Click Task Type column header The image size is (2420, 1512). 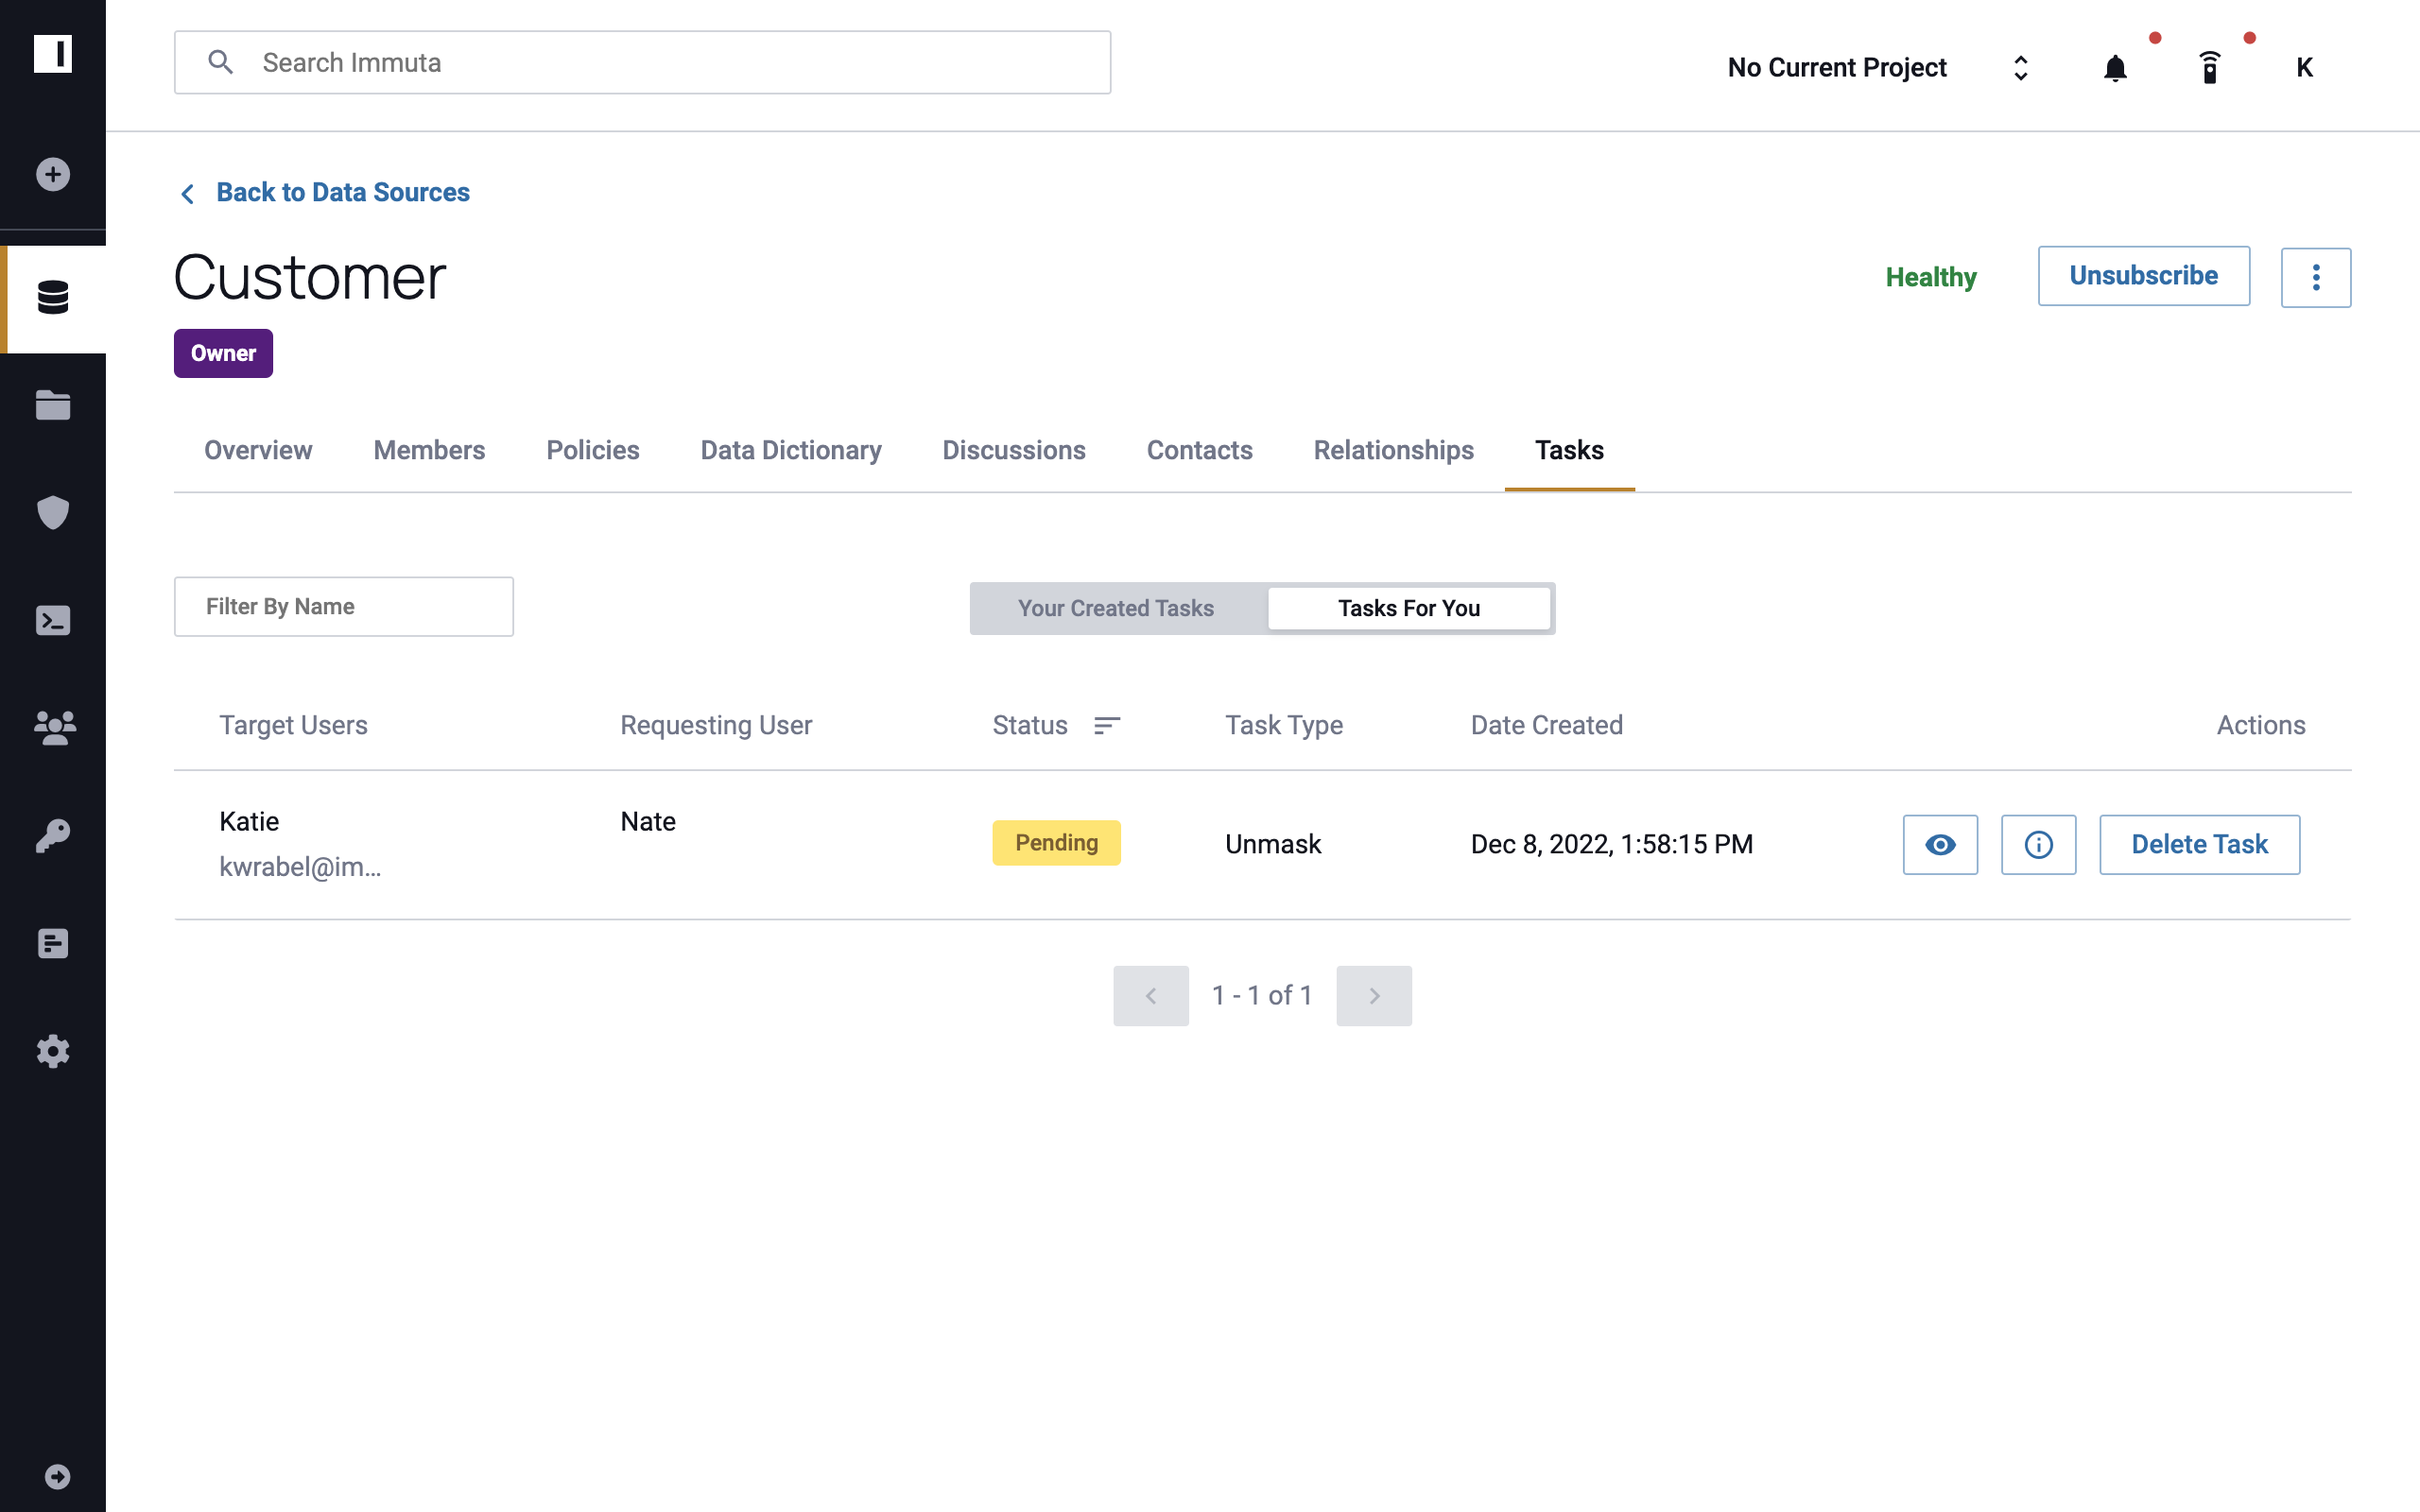(x=1283, y=725)
